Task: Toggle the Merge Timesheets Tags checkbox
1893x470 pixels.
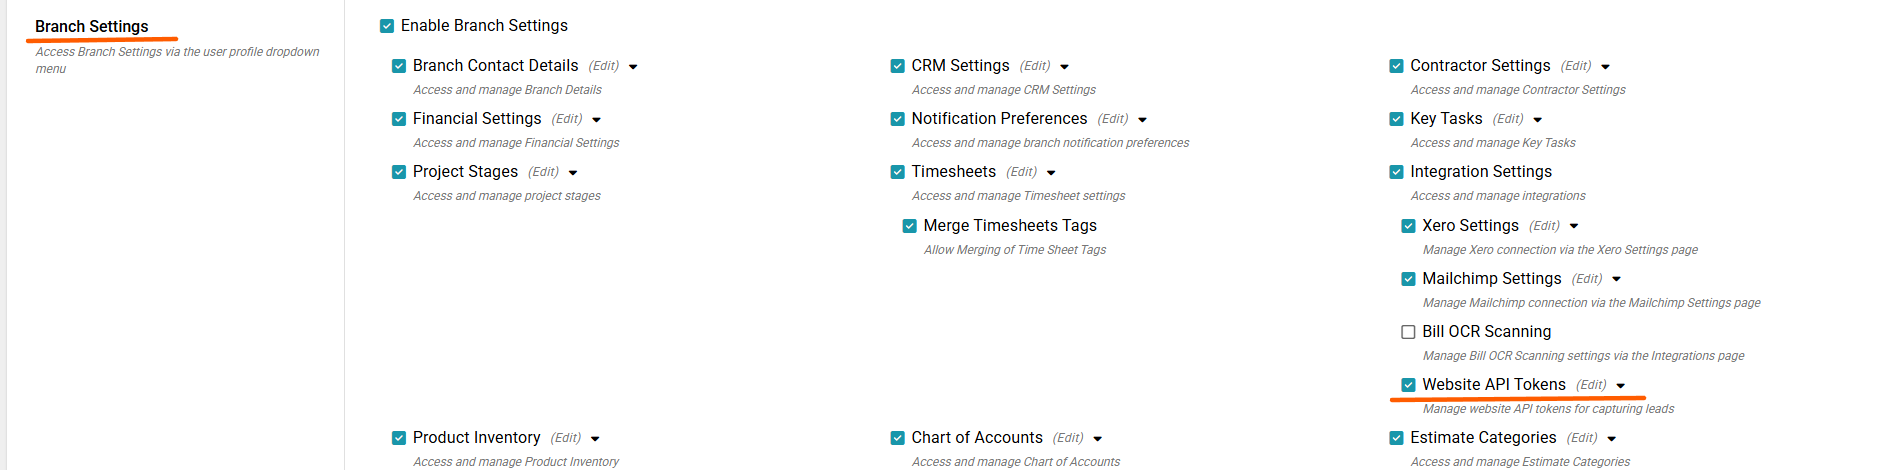Action: [x=910, y=226]
